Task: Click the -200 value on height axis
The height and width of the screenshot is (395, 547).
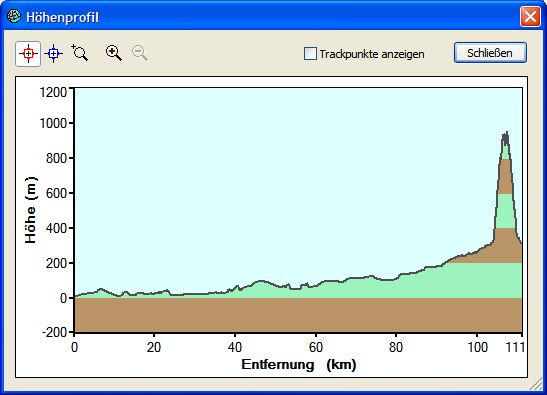Action: [54, 332]
